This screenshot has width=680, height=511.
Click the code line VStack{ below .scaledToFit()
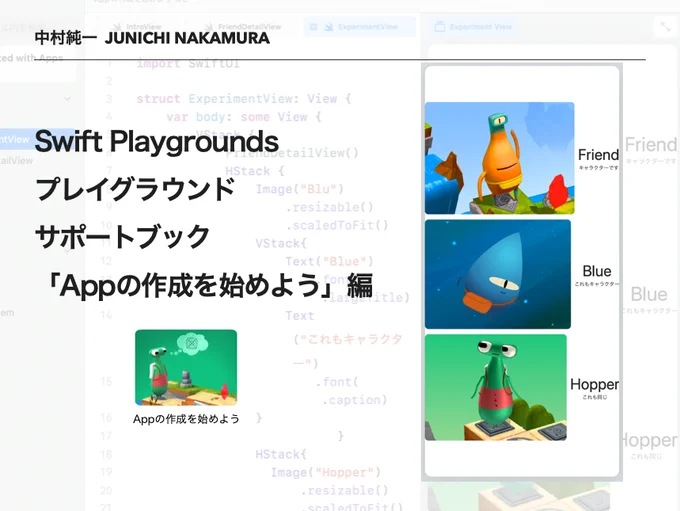pyautogui.click(x=281, y=243)
